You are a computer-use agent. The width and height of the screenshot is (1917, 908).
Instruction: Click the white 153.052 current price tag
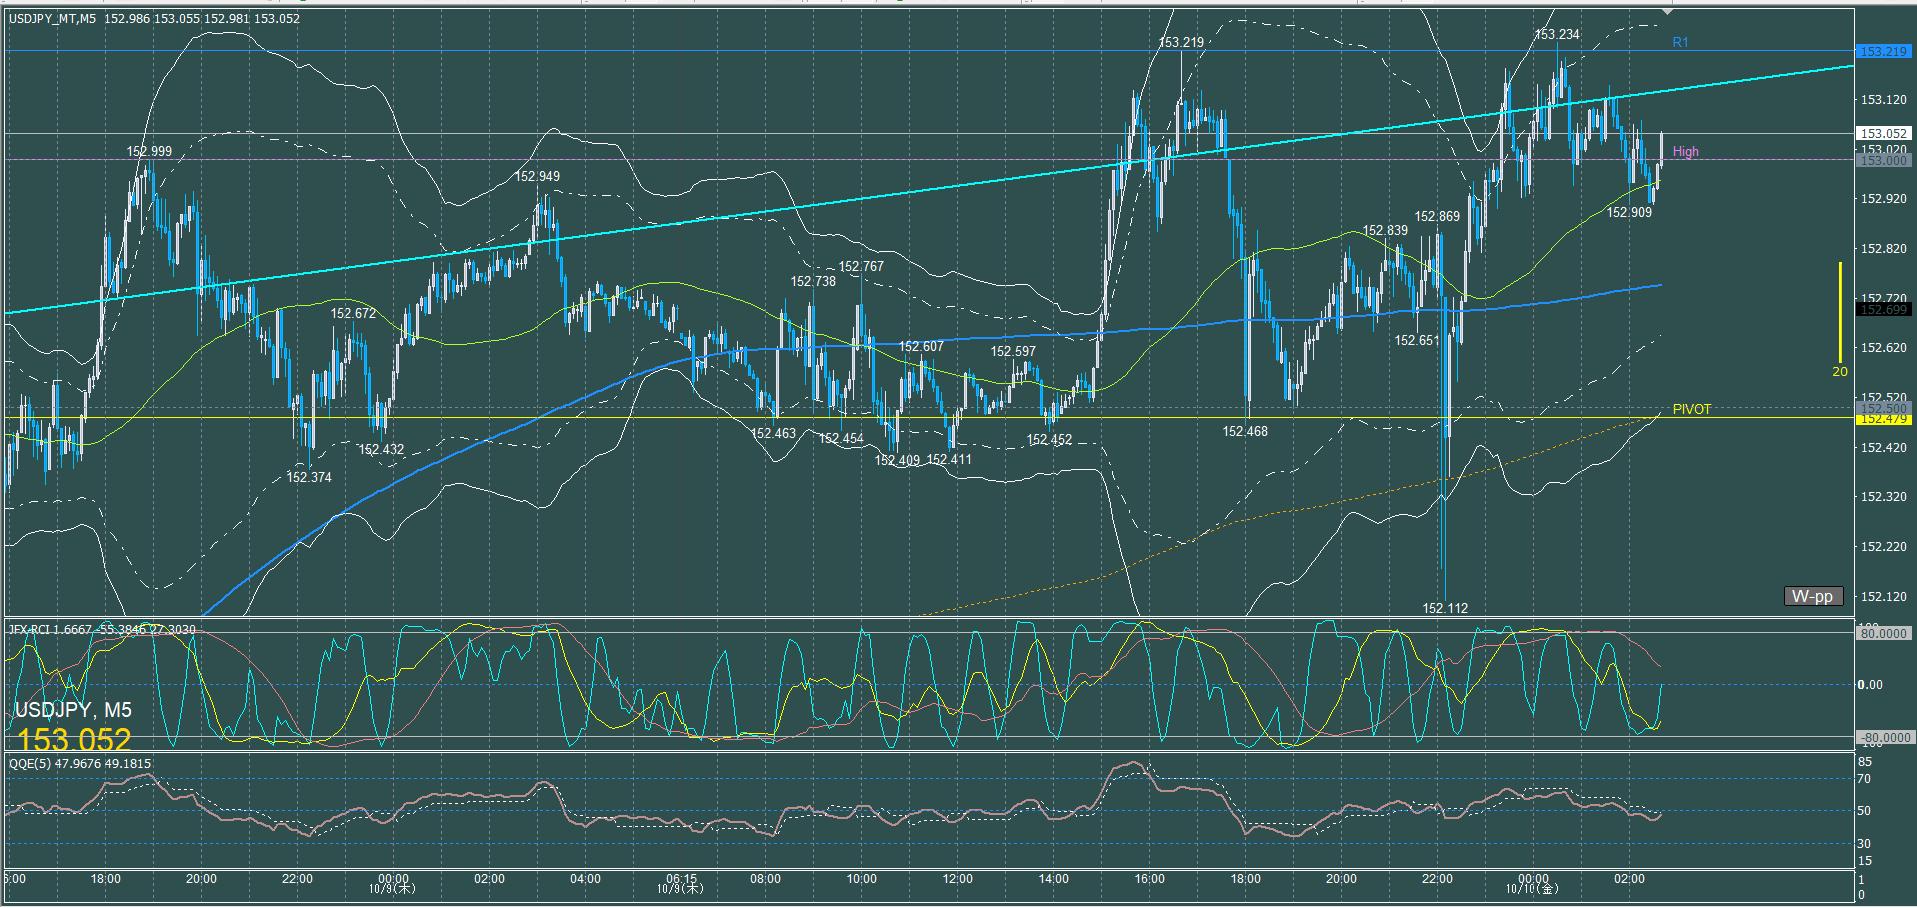pos(1883,133)
